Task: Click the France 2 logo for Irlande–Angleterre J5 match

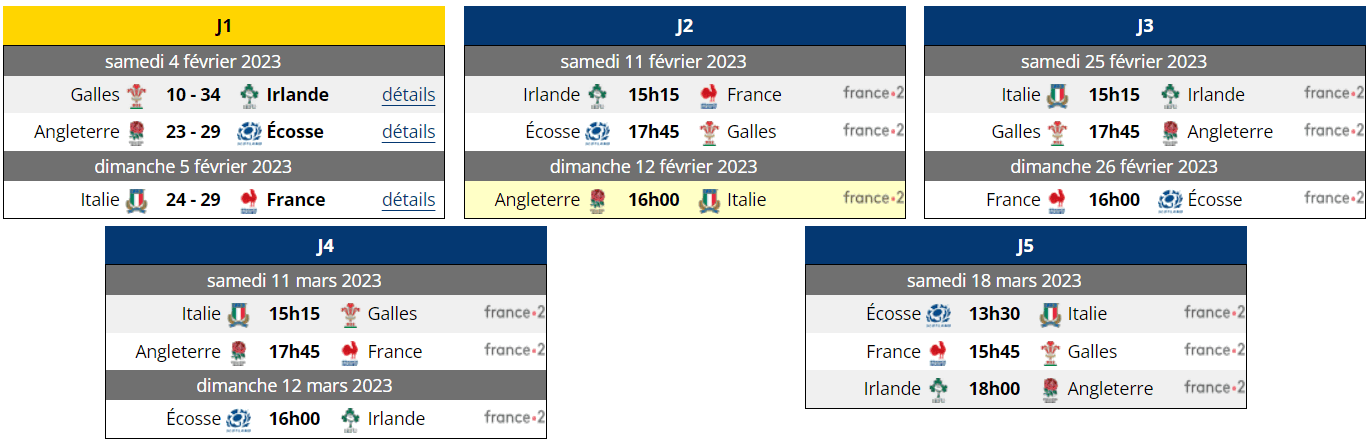Action: [1214, 388]
